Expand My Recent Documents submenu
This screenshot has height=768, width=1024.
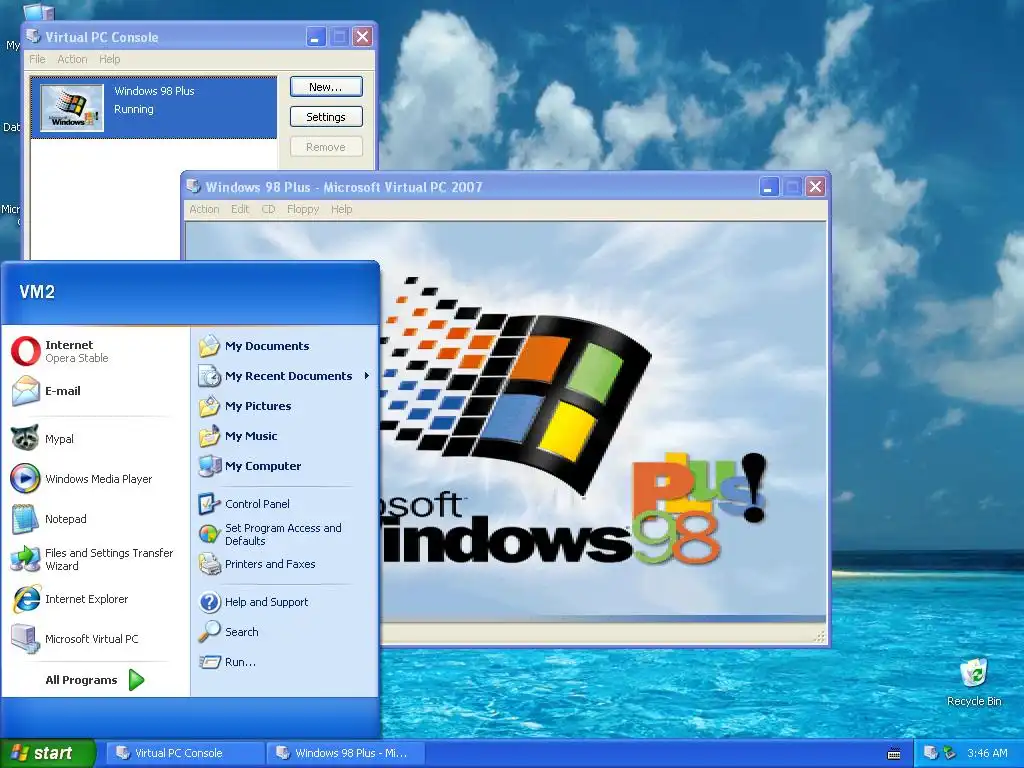[x=284, y=376]
